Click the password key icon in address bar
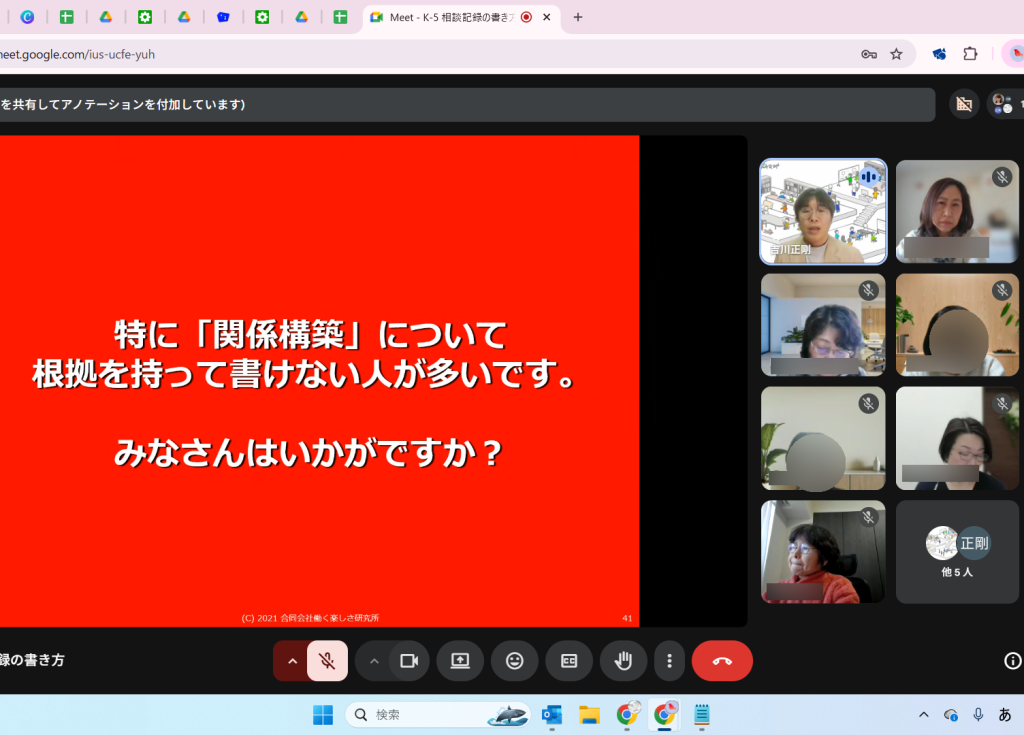 tap(869, 54)
